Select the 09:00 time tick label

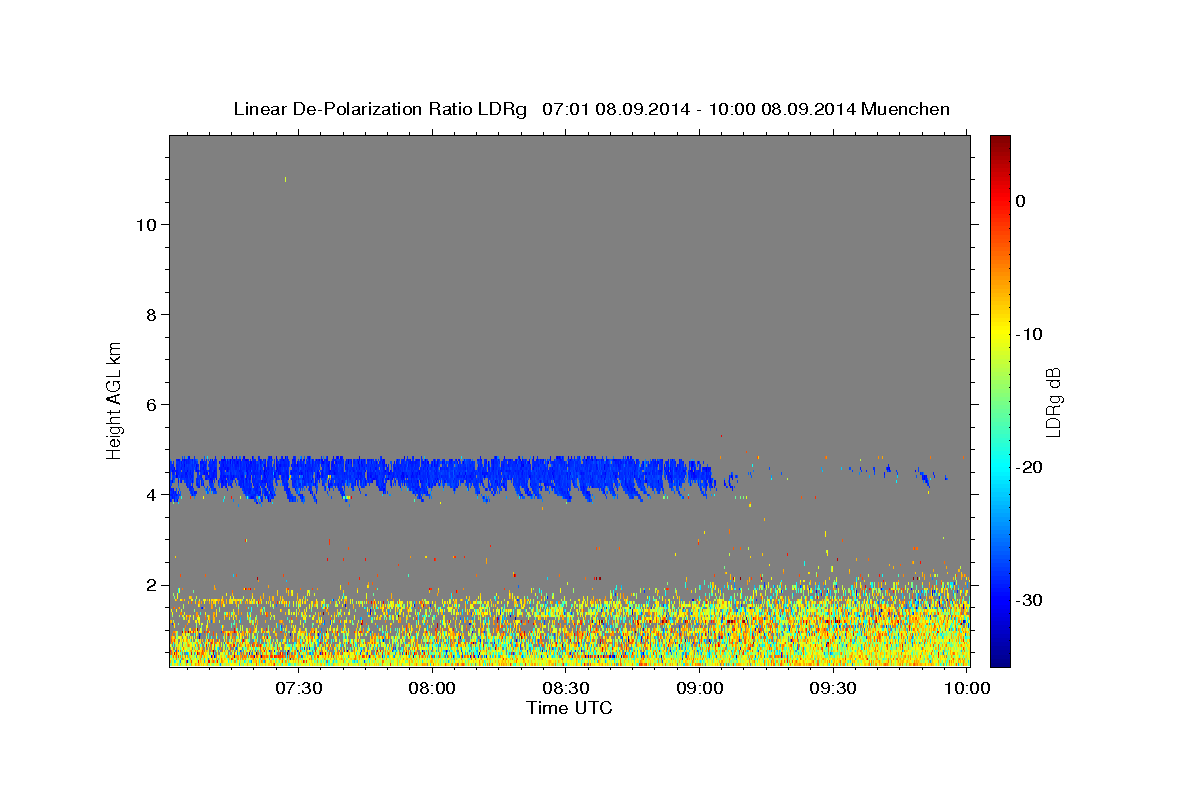[x=700, y=688]
